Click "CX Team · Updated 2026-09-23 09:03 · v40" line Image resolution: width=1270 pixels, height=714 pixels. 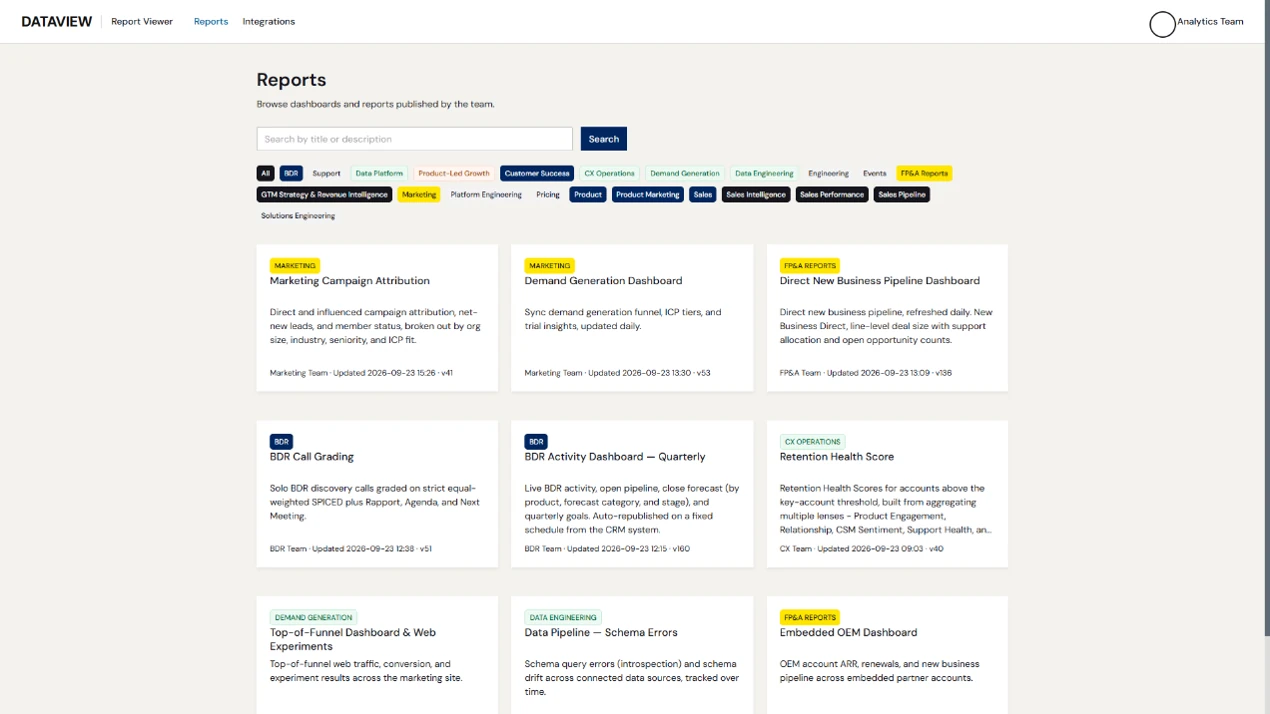click(x=862, y=549)
